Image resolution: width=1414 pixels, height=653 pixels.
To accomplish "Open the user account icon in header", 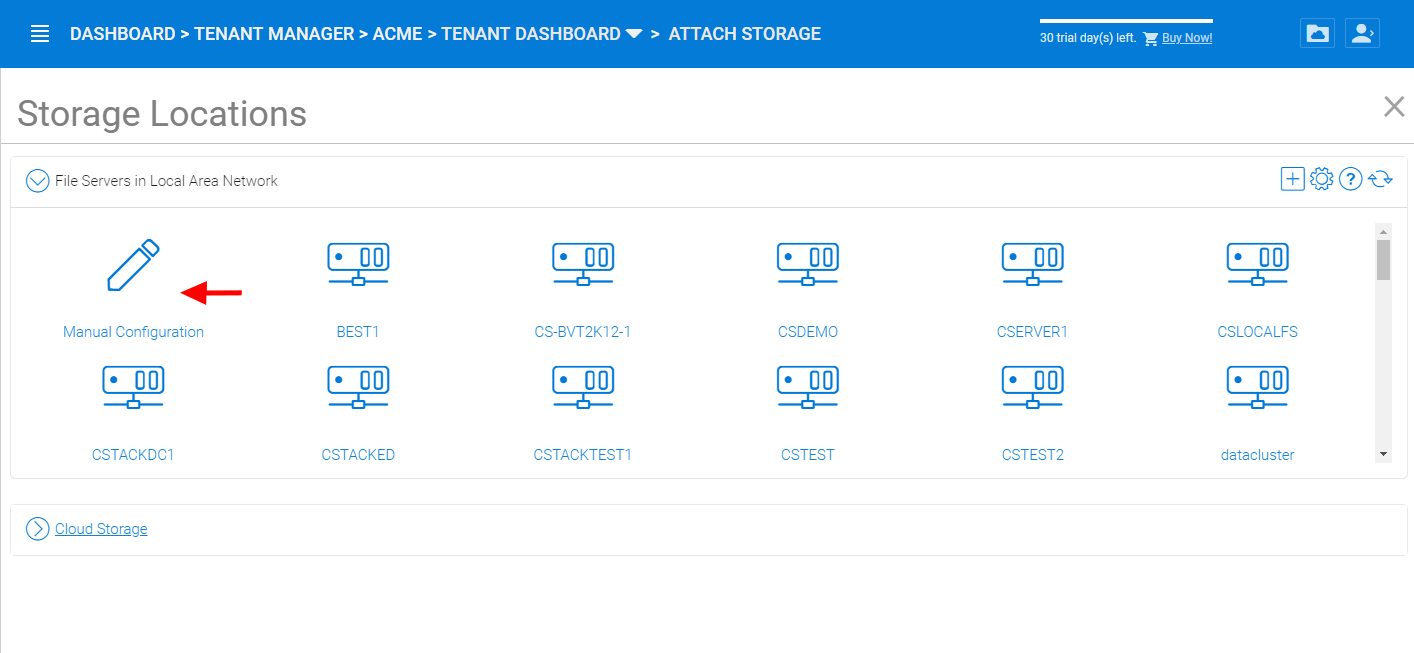I will [x=1361, y=33].
